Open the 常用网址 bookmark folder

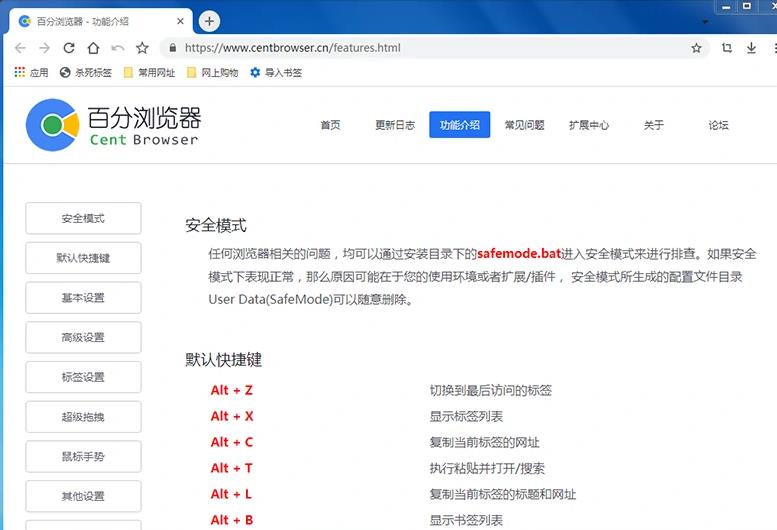coord(149,73)
